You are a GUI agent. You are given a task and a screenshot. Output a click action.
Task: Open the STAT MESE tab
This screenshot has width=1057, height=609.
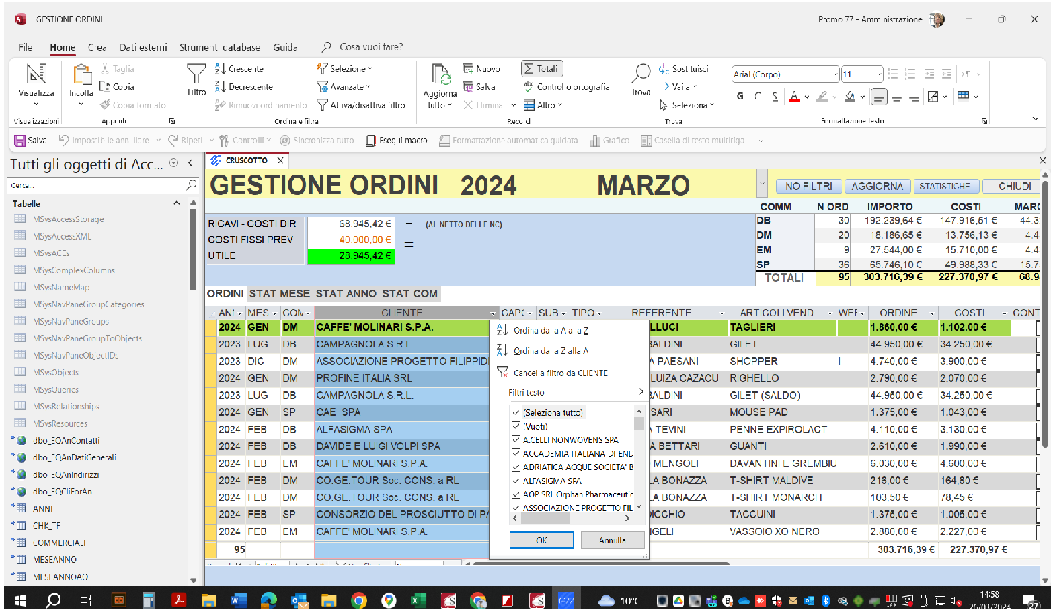pos(279,293)
